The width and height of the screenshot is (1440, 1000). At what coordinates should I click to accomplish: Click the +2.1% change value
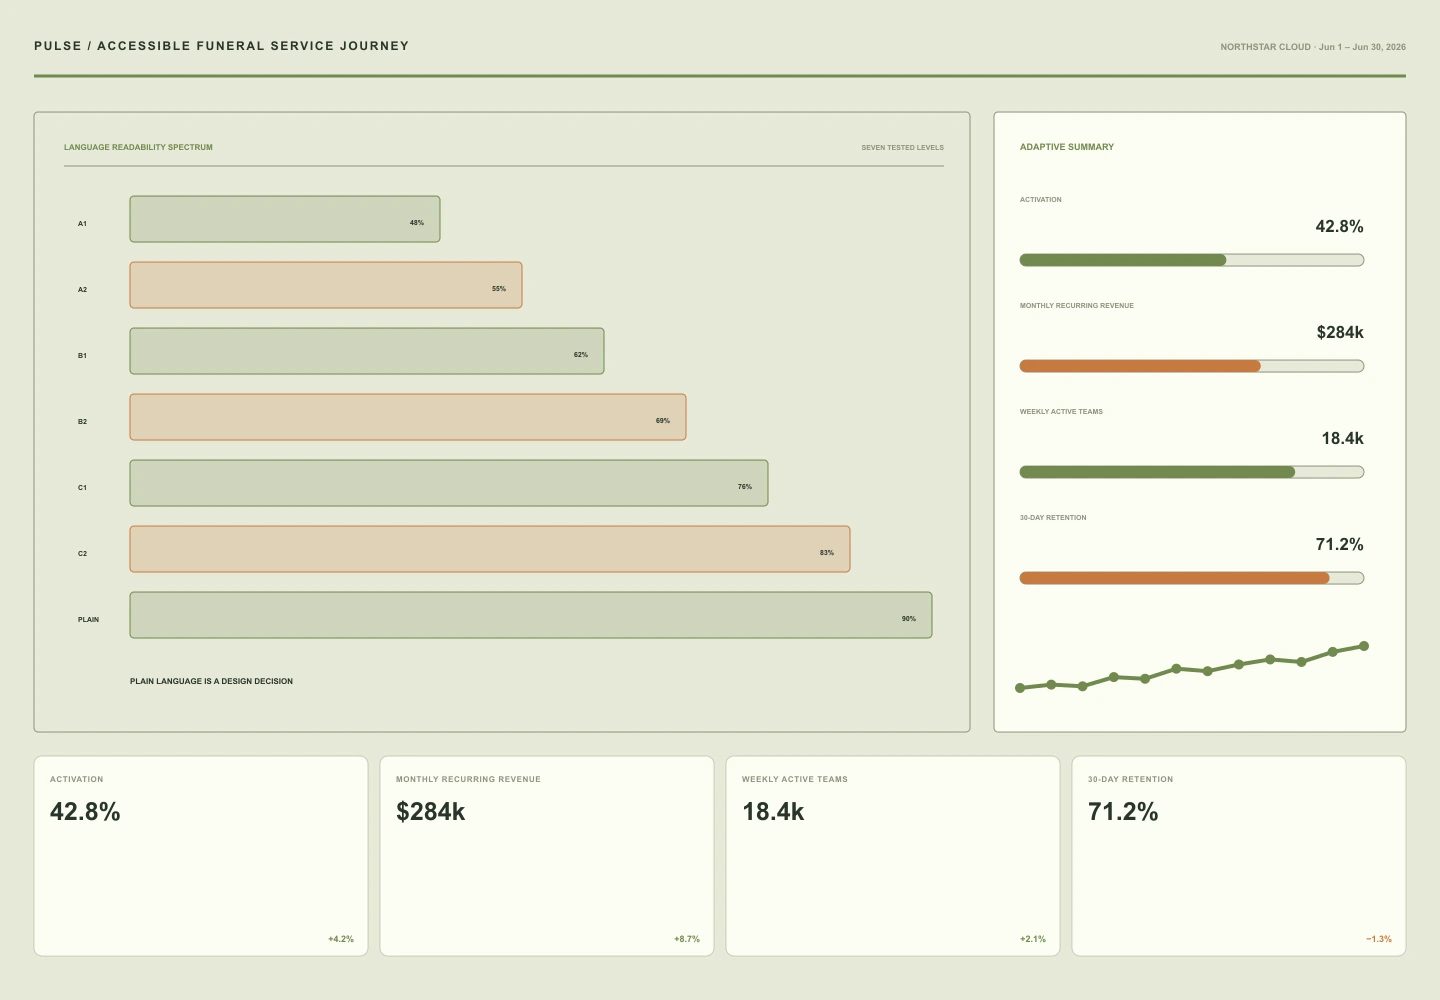pos(1033,939)
